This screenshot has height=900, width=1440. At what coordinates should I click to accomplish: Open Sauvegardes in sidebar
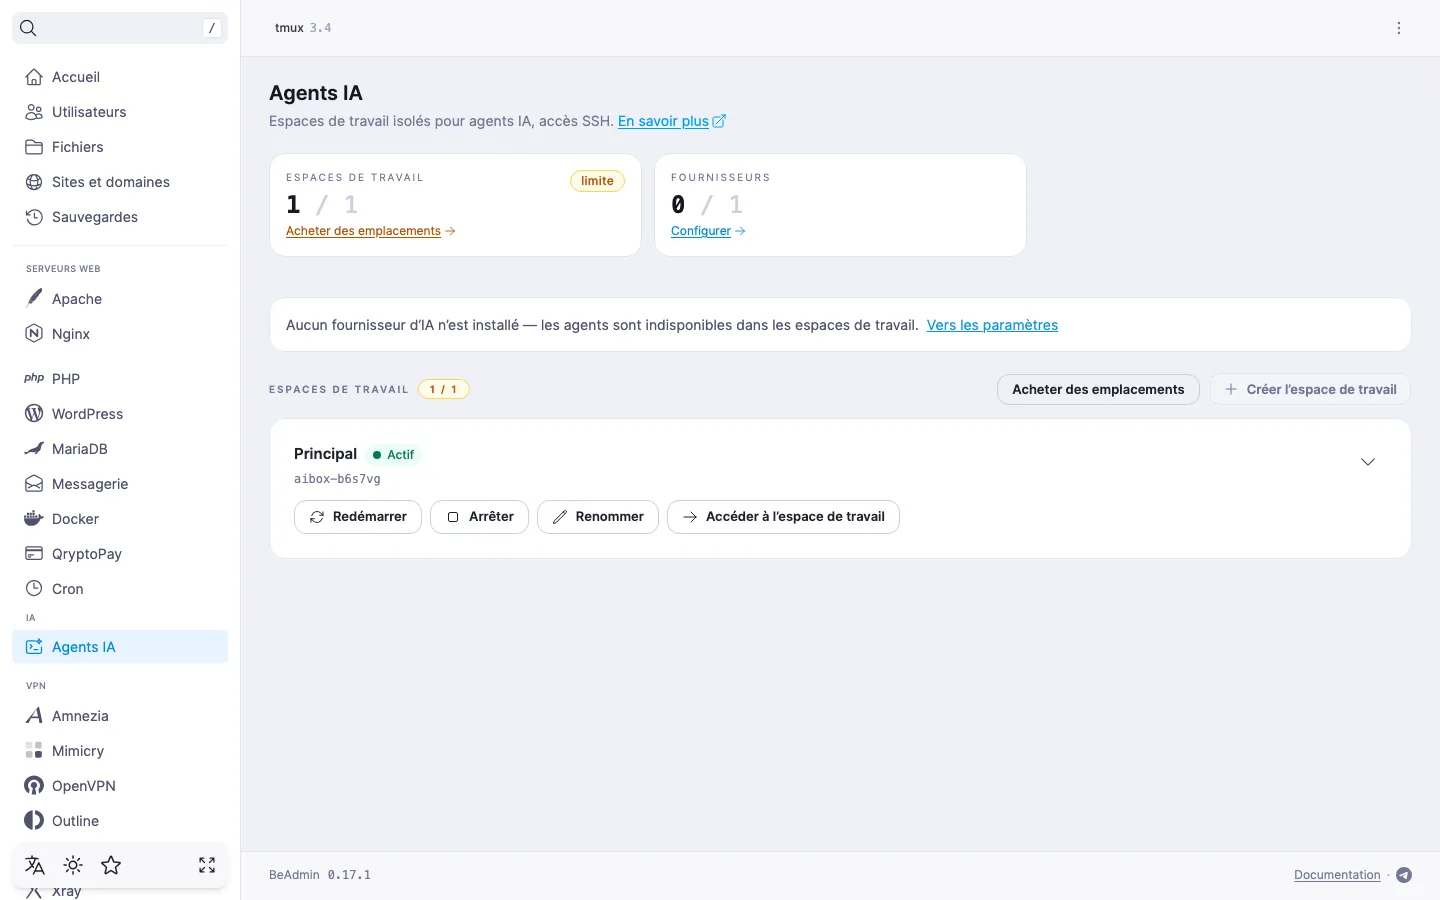point(120,217)
